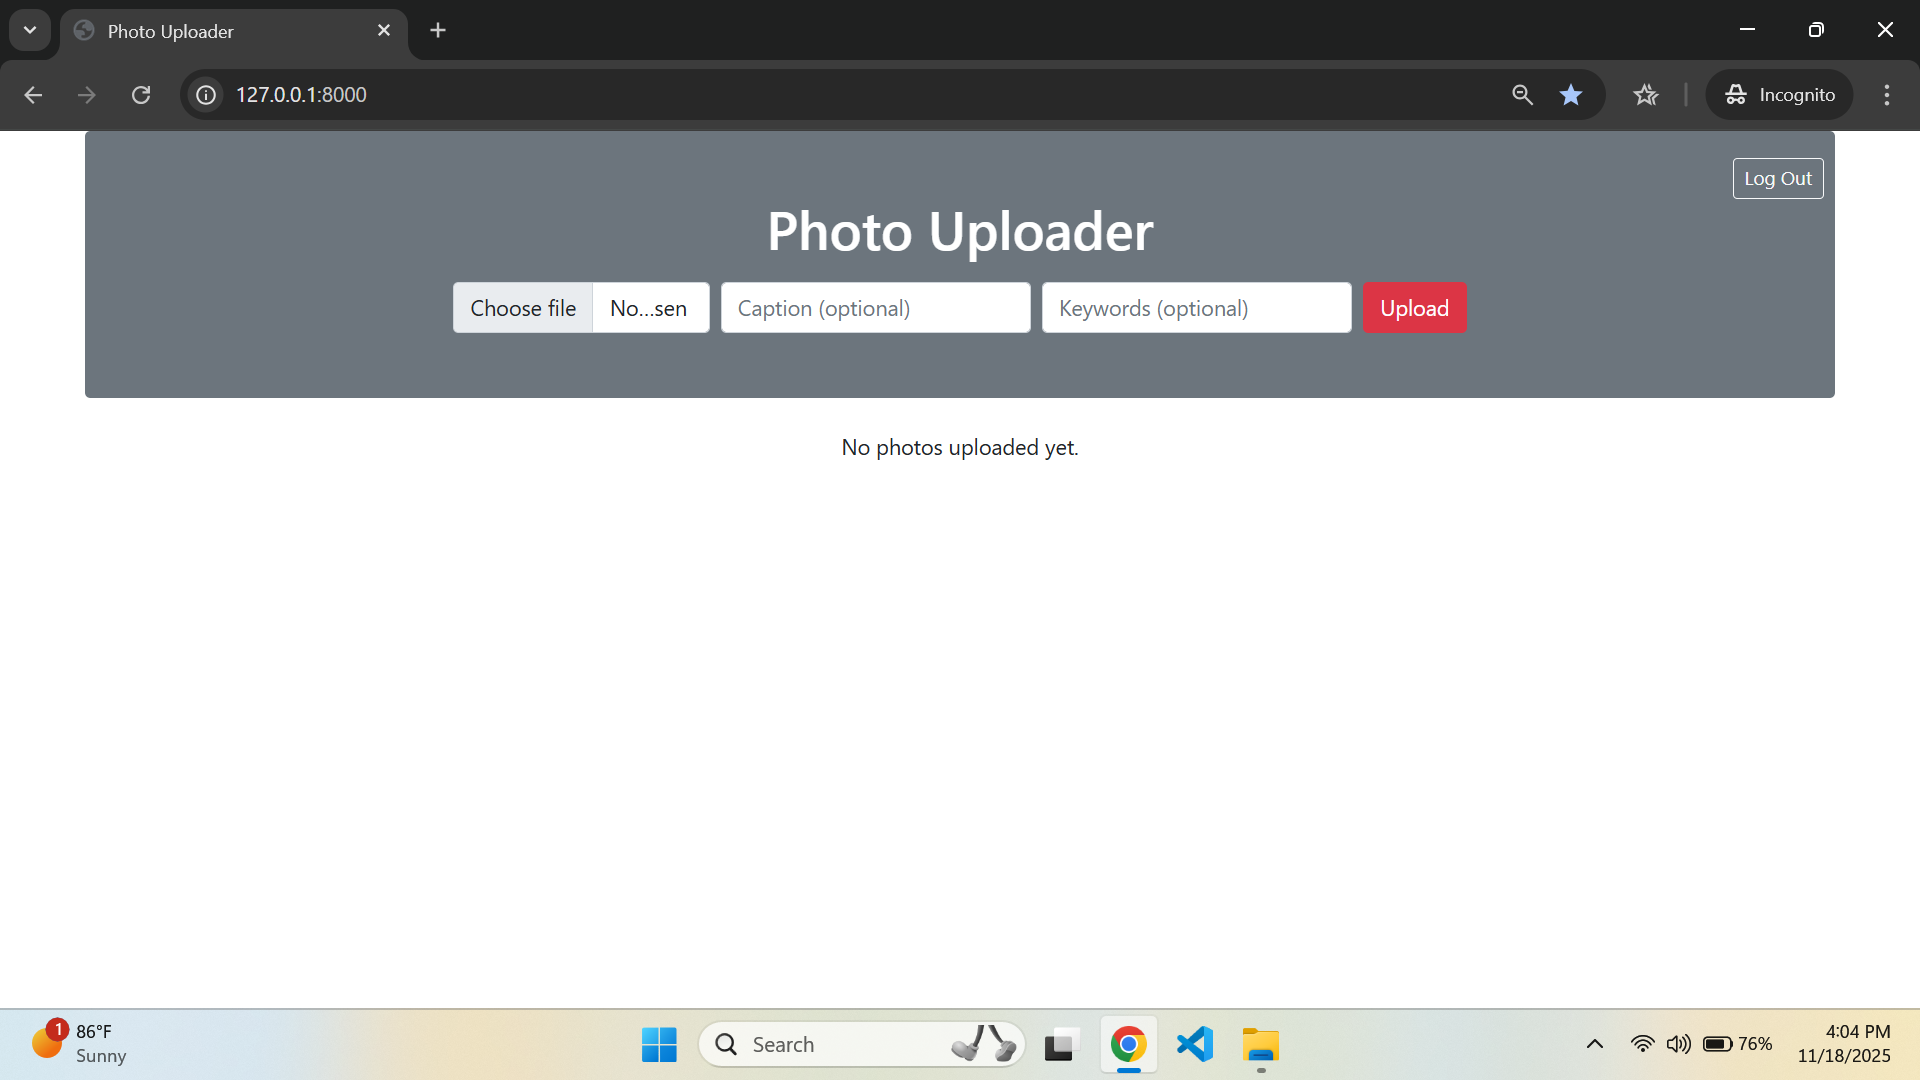The width and height of the screenshot is (1920, 1080).
Task: Focus the Caption (optional) field
Action: [x=875, y=308]
